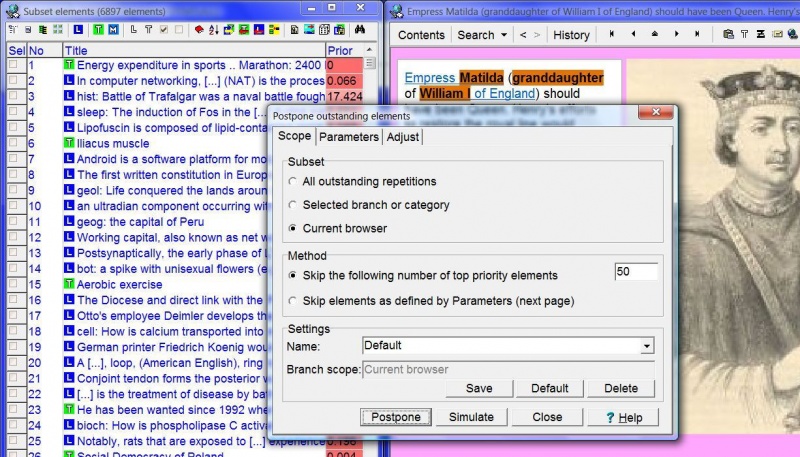Follow the 'of England' hyperlink

(x=504, y=93)
